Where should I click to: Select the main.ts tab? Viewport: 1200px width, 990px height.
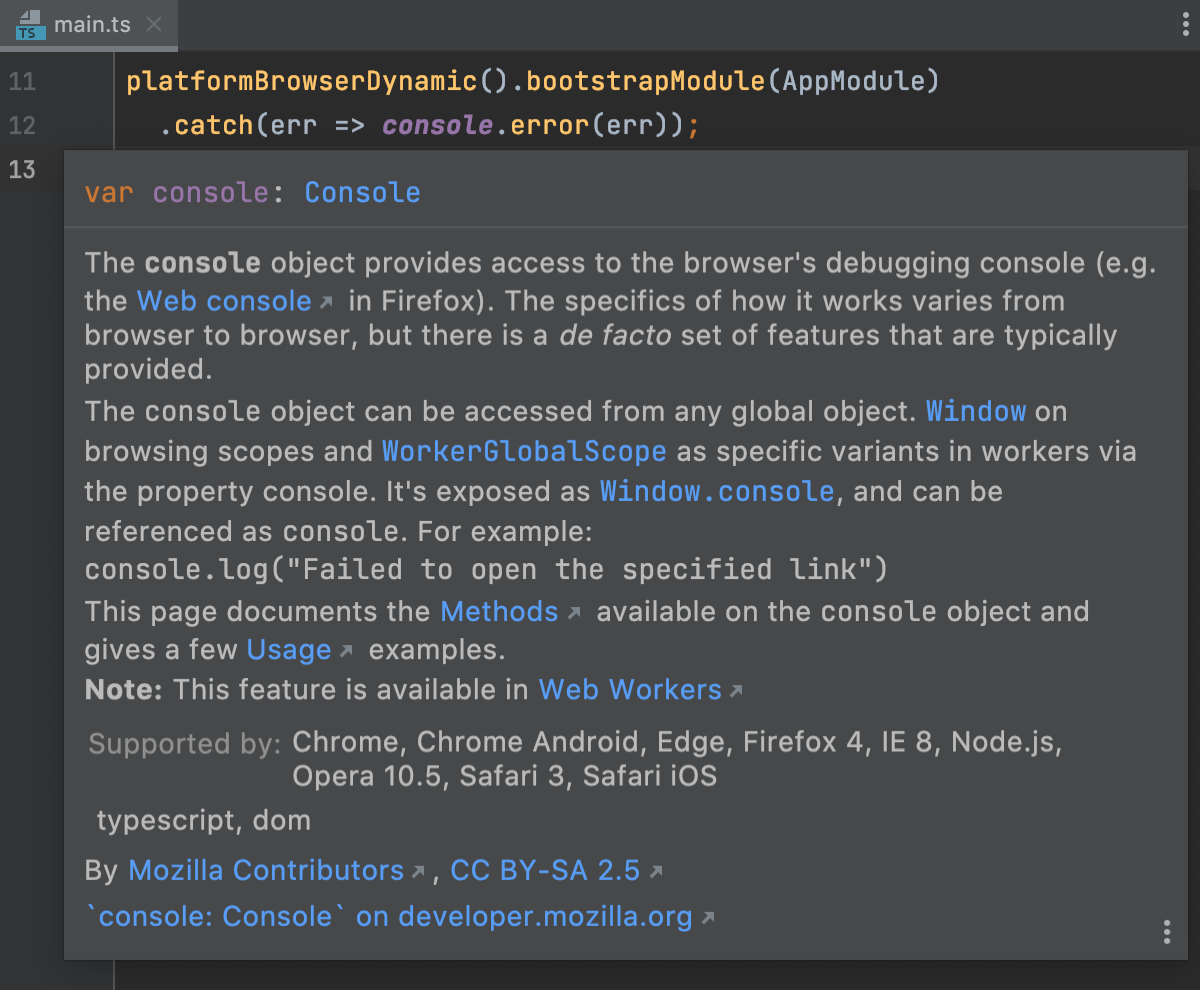click(x=92, y=25)
